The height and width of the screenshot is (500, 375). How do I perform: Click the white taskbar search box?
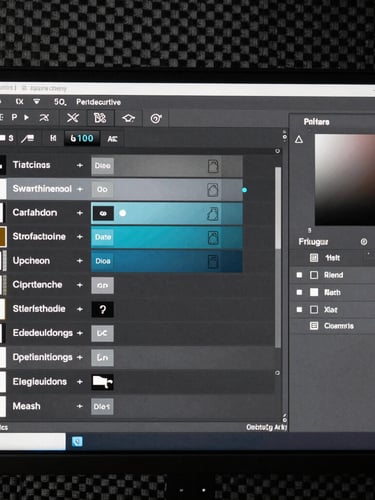point(32,441)
